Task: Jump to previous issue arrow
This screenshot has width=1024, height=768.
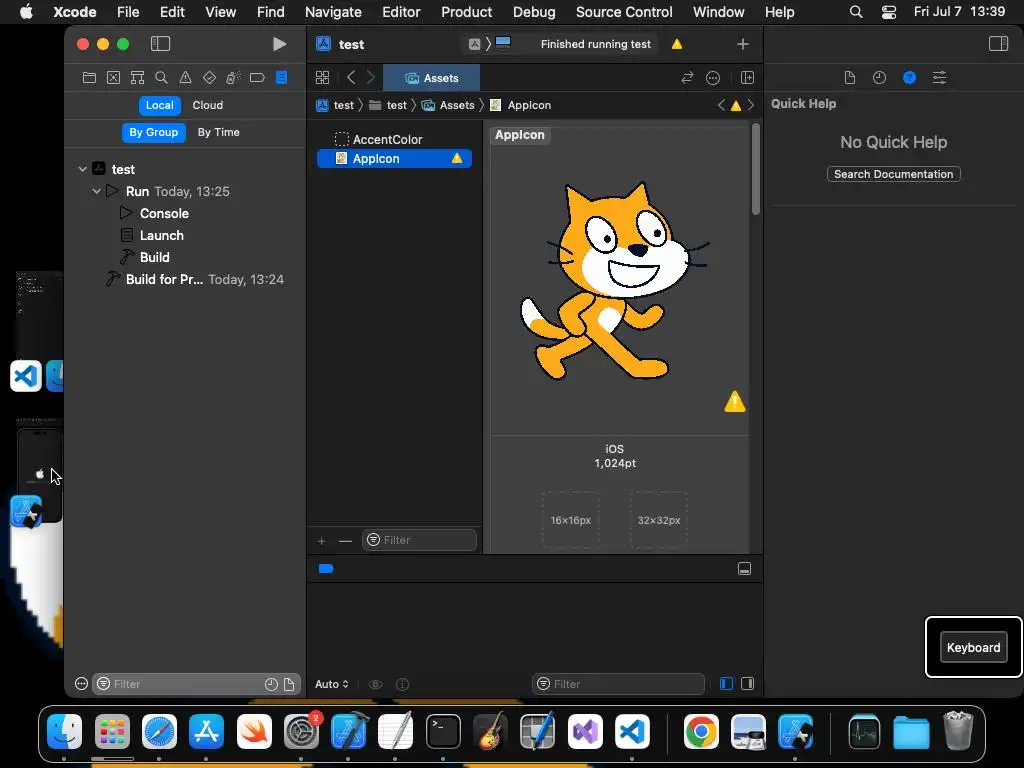Action: point(721,105)
